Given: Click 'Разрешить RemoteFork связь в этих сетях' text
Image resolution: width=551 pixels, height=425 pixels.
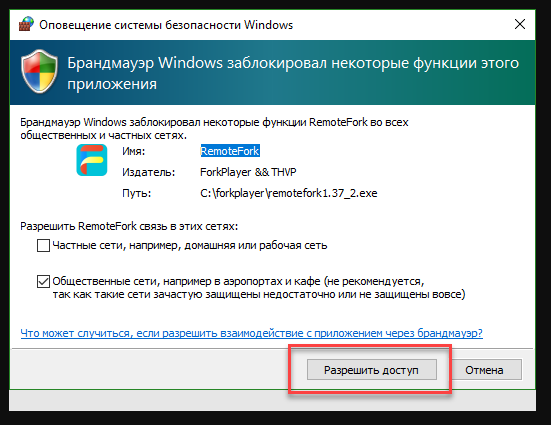Looking at the screenshot, I should 129,226.
